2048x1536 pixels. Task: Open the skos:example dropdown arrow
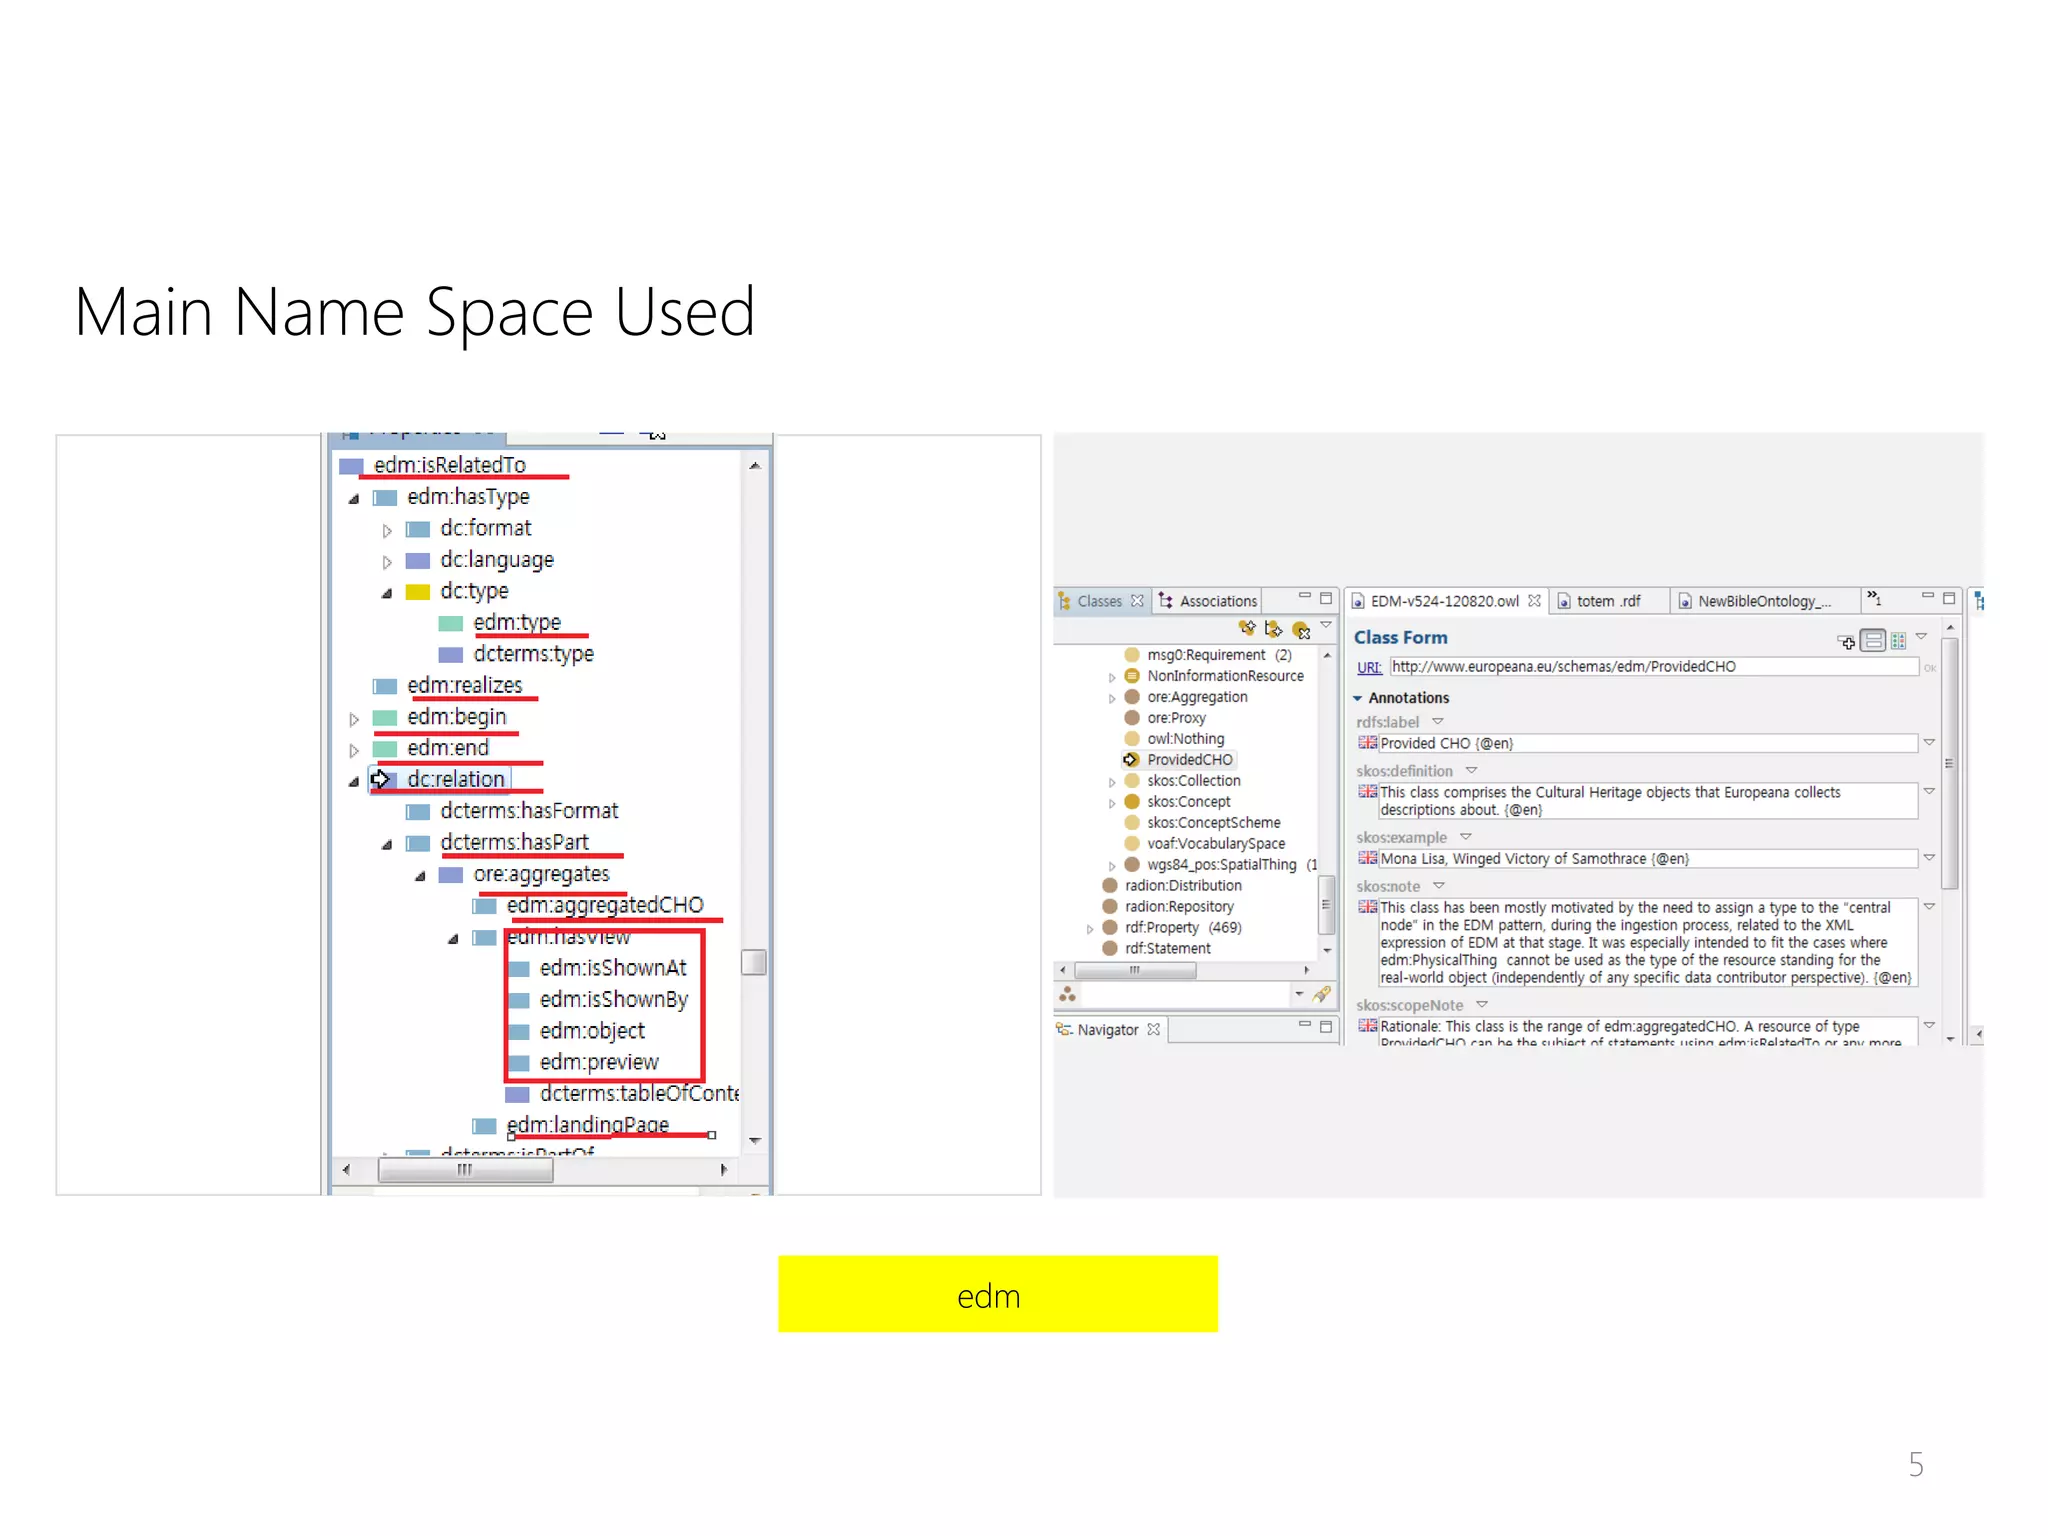point(1466,836)
